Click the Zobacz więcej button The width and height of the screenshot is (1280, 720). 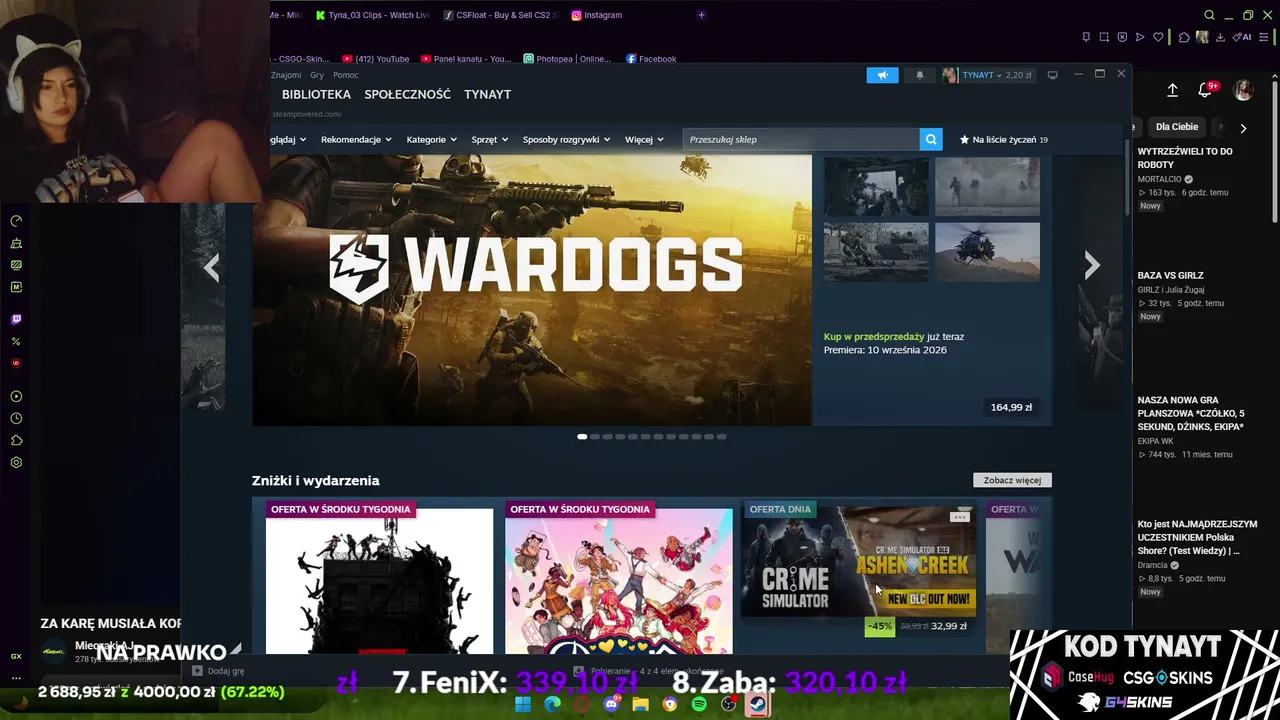(1012, 480)
